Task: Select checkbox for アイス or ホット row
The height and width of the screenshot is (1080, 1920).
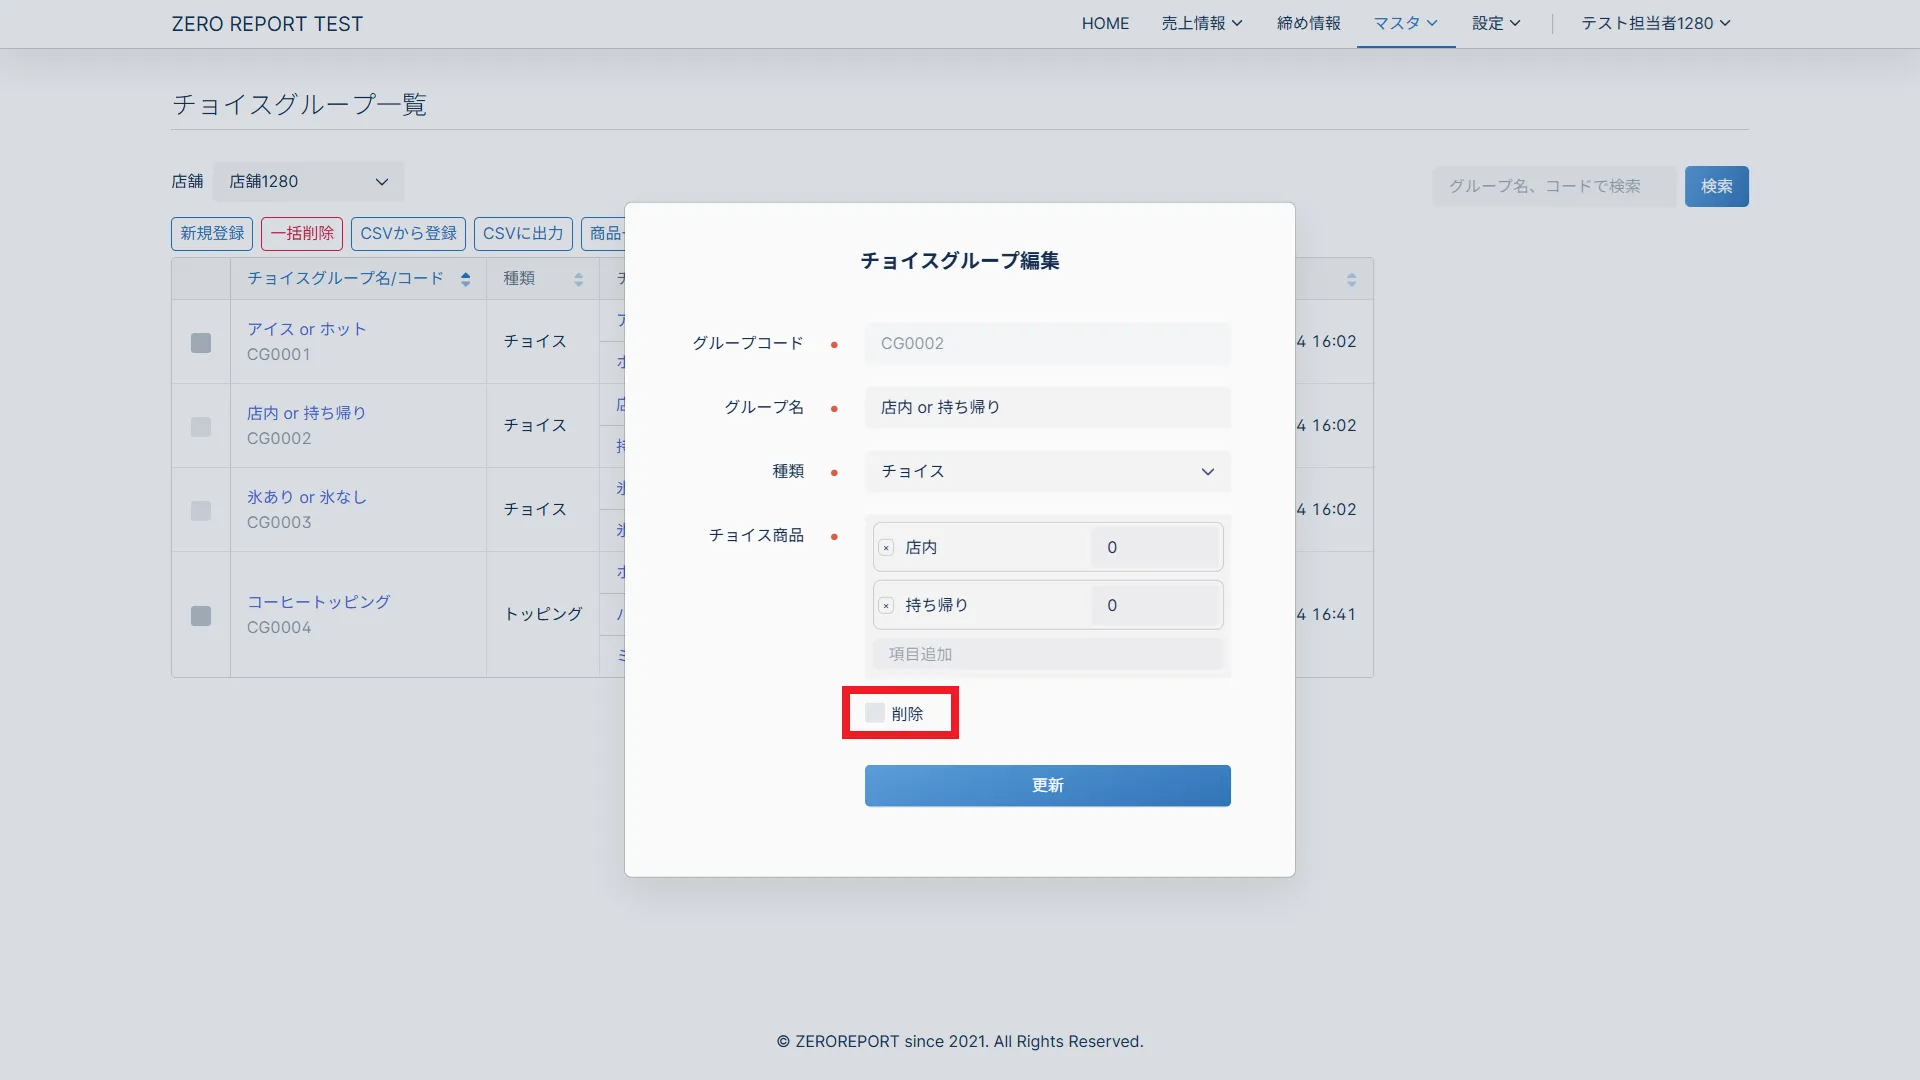Action: pos(201,343)
